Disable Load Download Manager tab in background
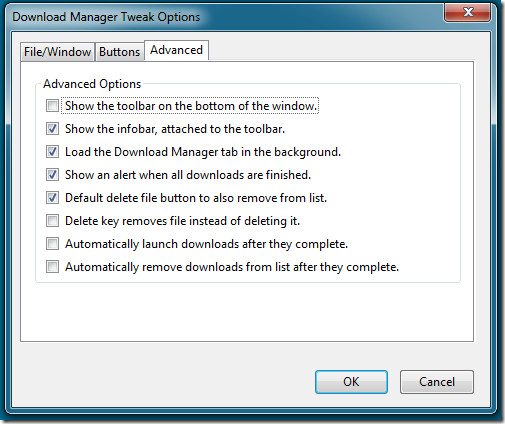The height and width of the screenshot is (424, 505). [x=52, y=152]
